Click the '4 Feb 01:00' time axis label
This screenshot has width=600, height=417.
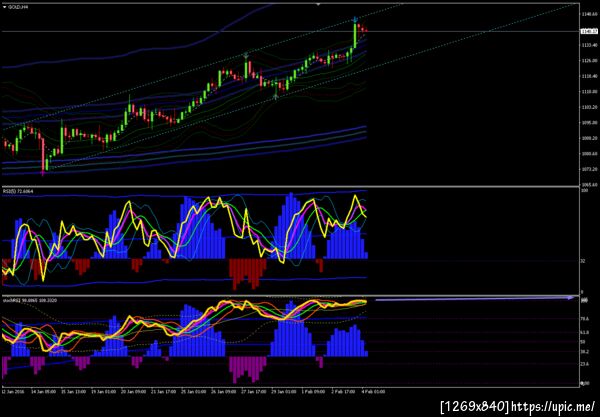373,392
